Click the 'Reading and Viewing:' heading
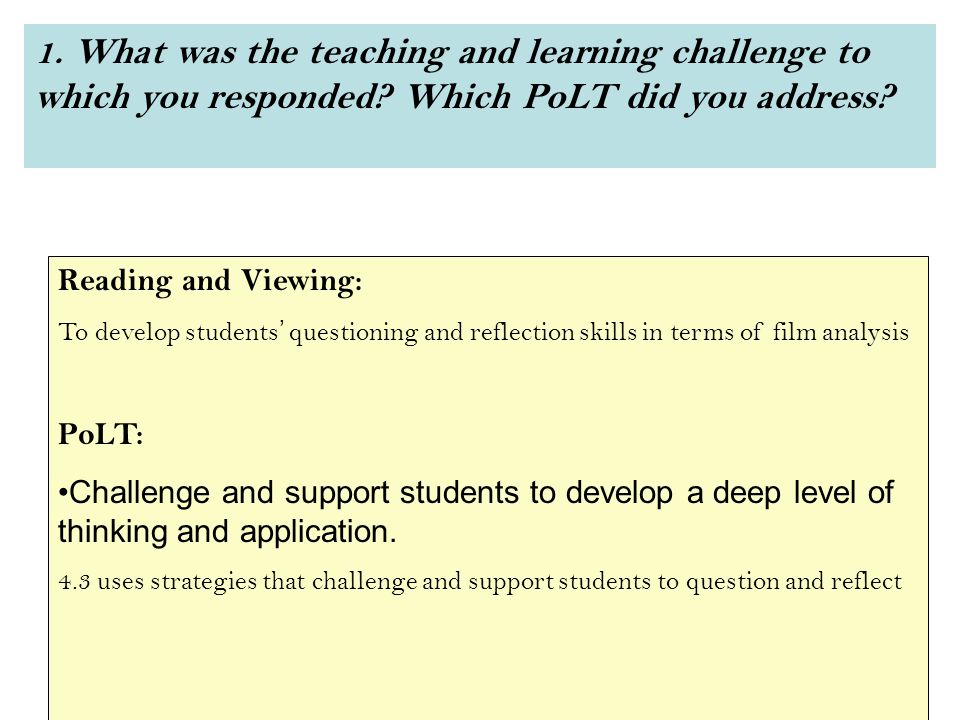 click(x=210, y=282)
